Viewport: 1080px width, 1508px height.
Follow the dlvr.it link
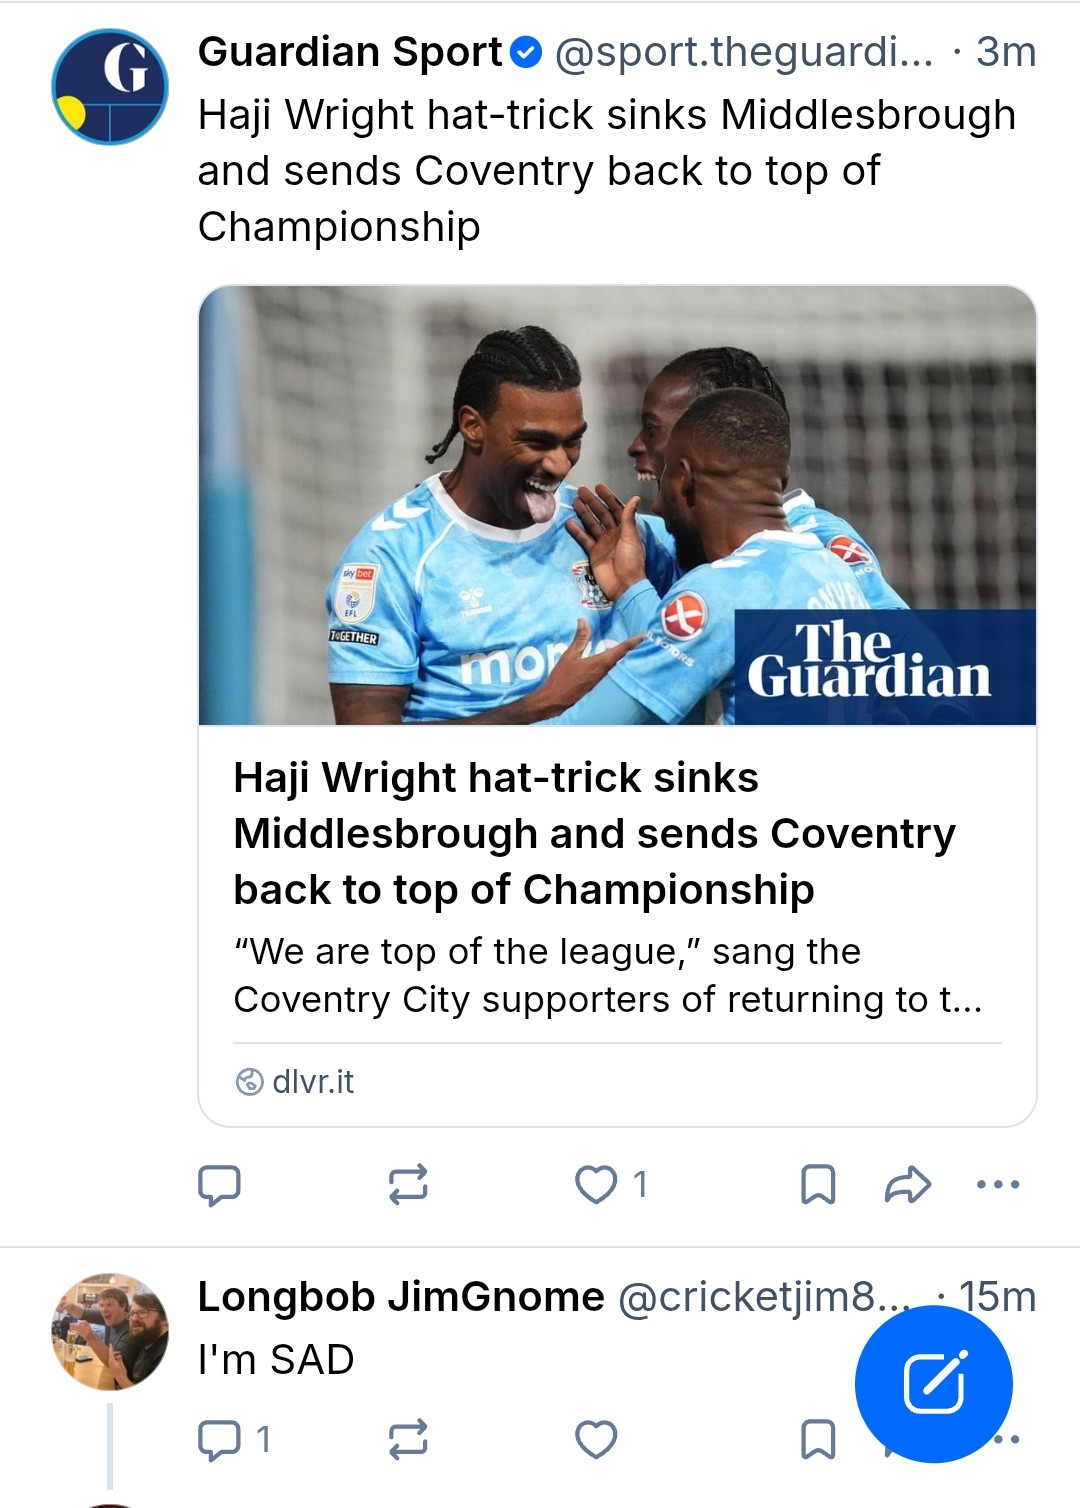point(312,1082)
